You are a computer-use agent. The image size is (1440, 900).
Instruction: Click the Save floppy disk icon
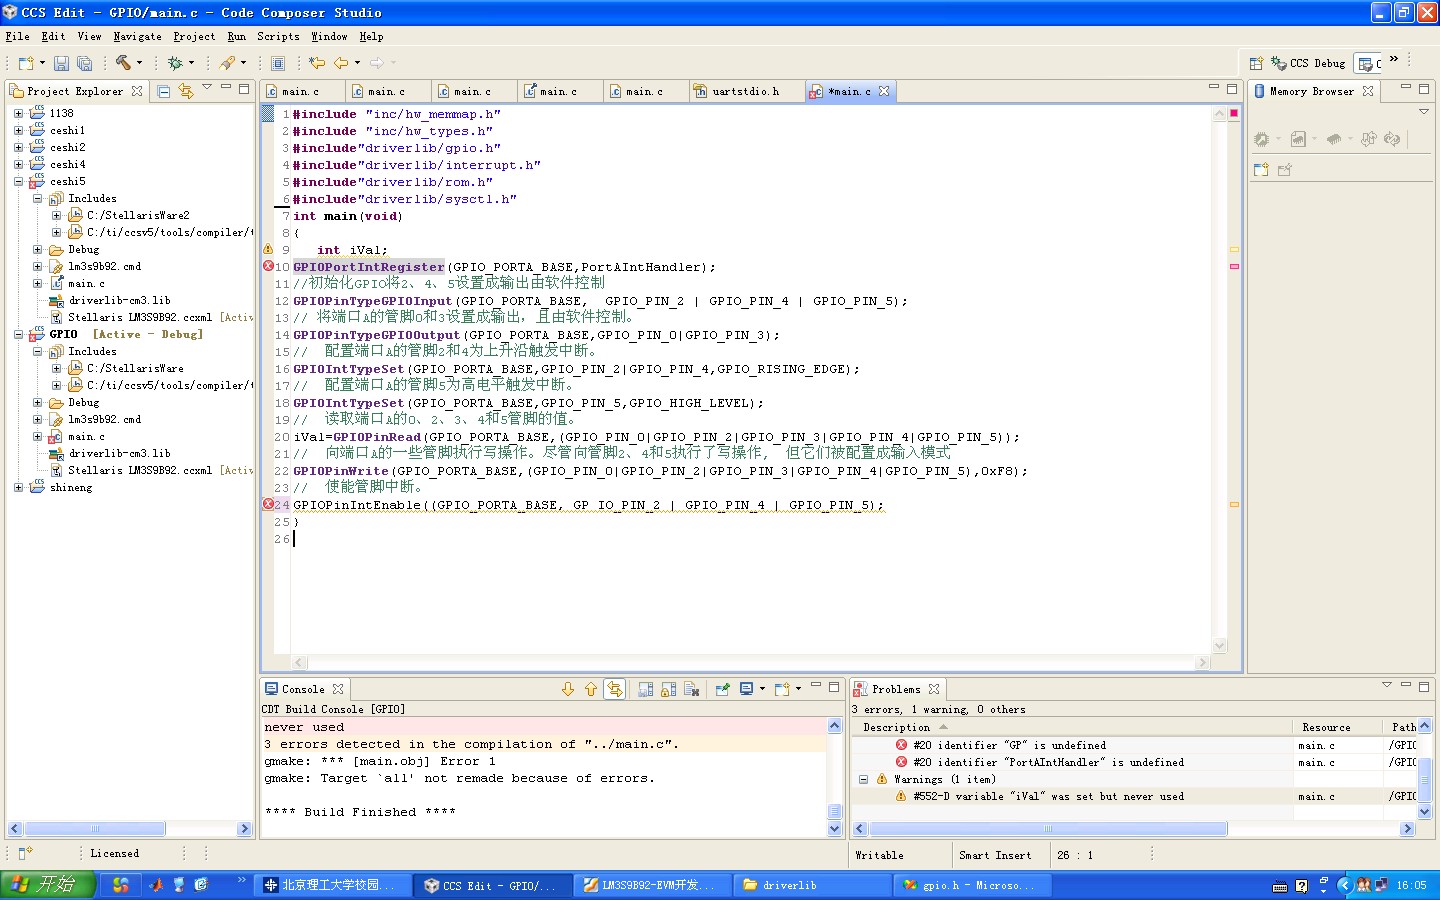click(61, 63)
